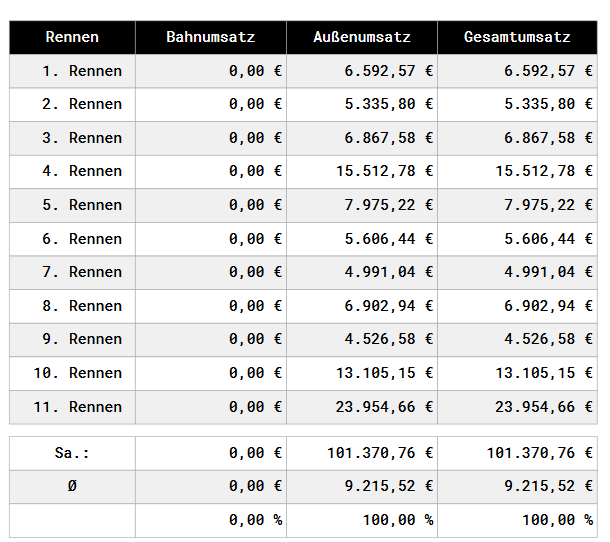This screenshot has width=610, height=542.
Task: Click Bahnumsatz cell of 9. Rennen
Action: (210, 340)
